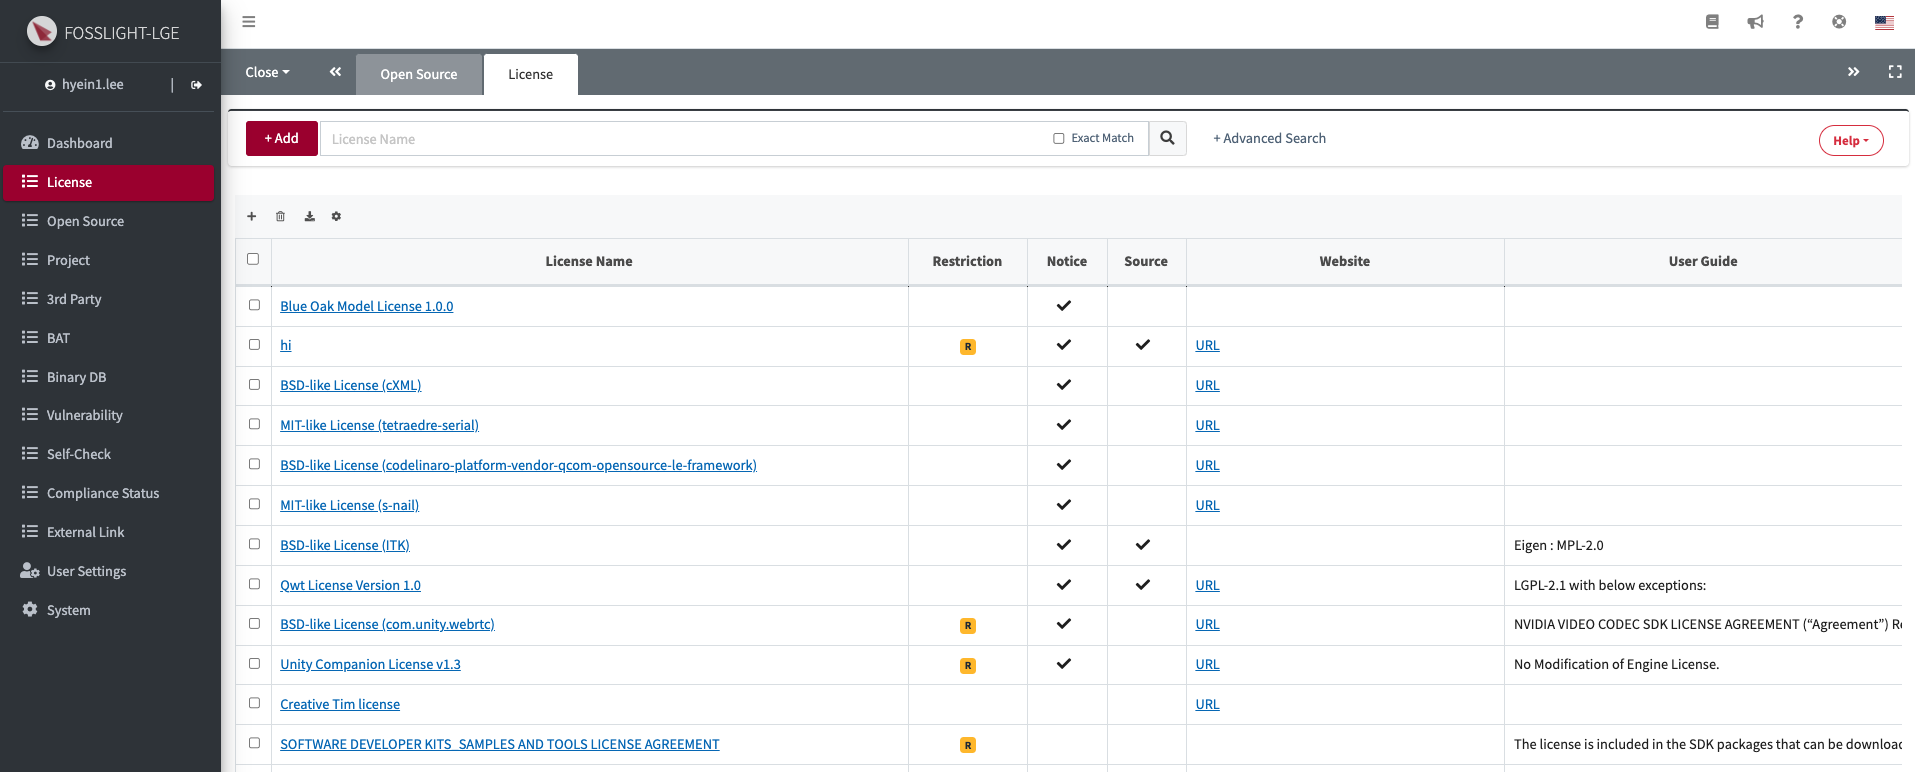Open Unity Companion License v1.3 link
This screenshot has width=1915, height=772.
(370, 664)
